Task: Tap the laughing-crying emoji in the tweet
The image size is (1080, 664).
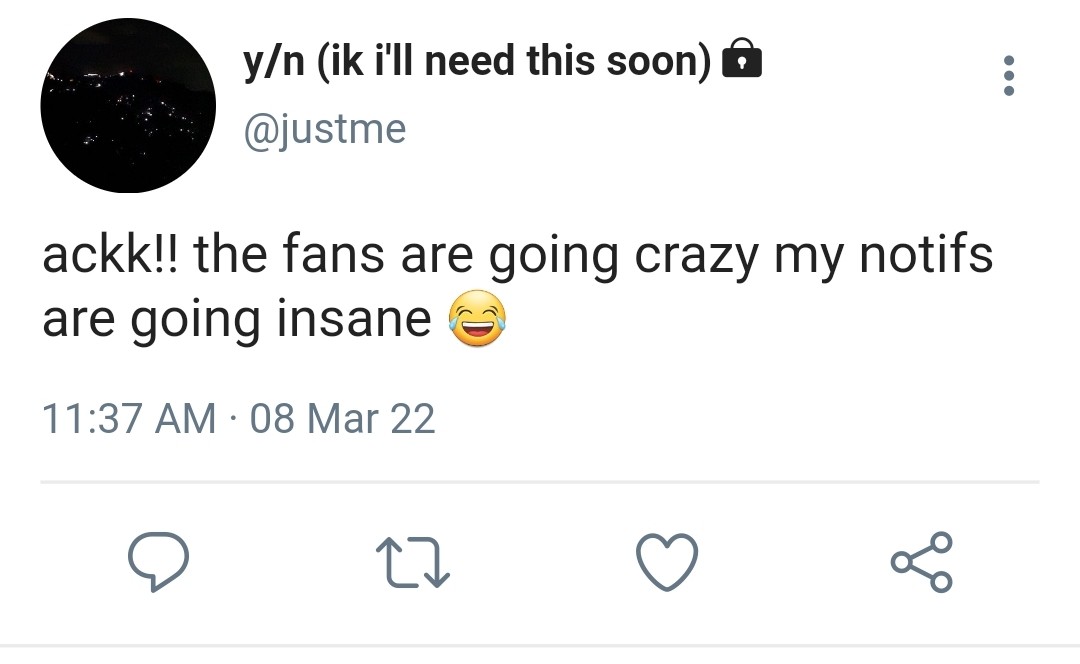Action: 477,320
